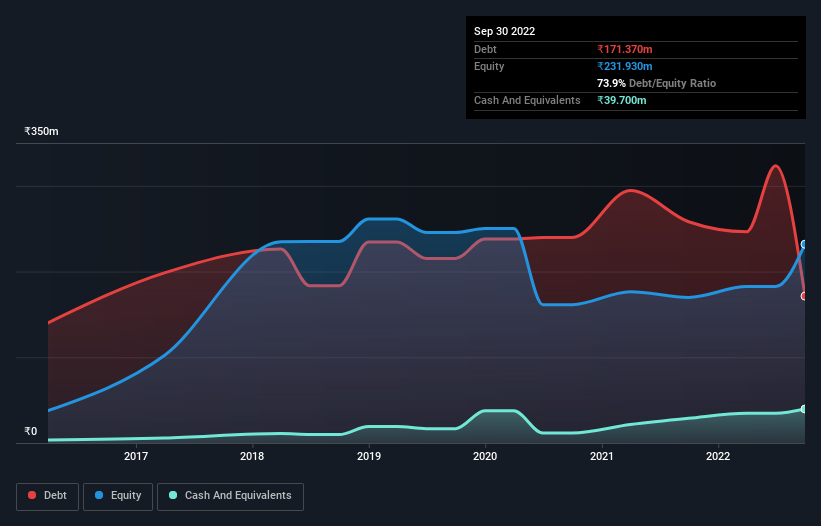Click the ₹350m y-axis label
The image size is (821, 526).
click(41, 131)
